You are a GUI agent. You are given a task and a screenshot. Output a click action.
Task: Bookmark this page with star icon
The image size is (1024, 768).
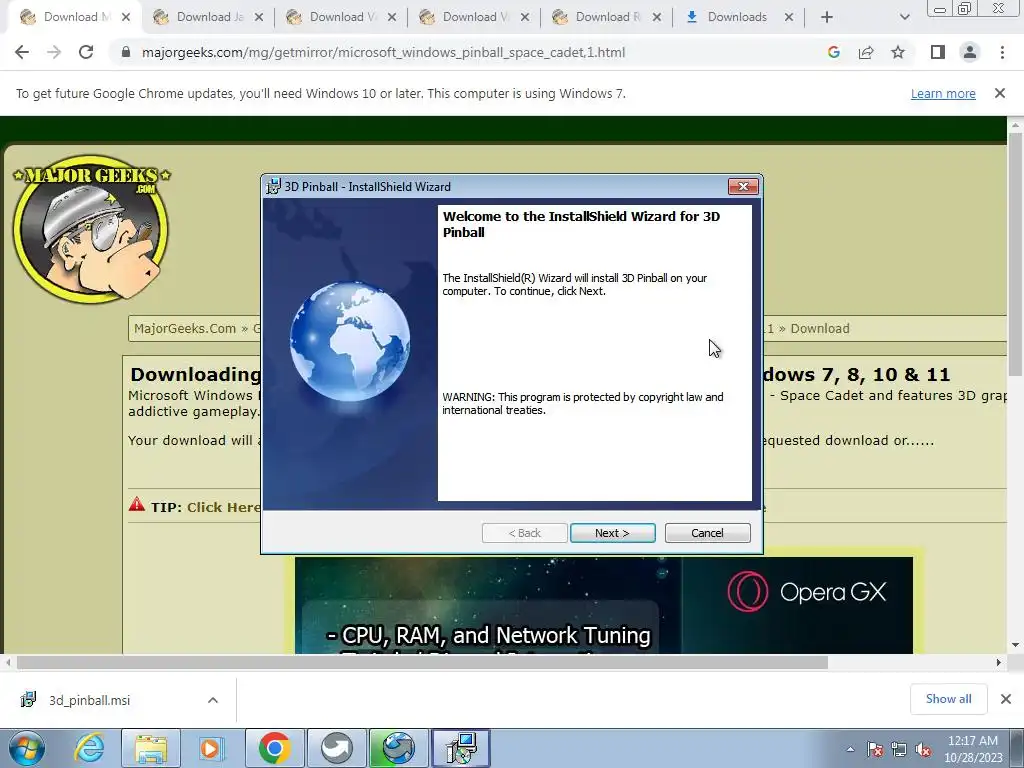click(898, 52)
